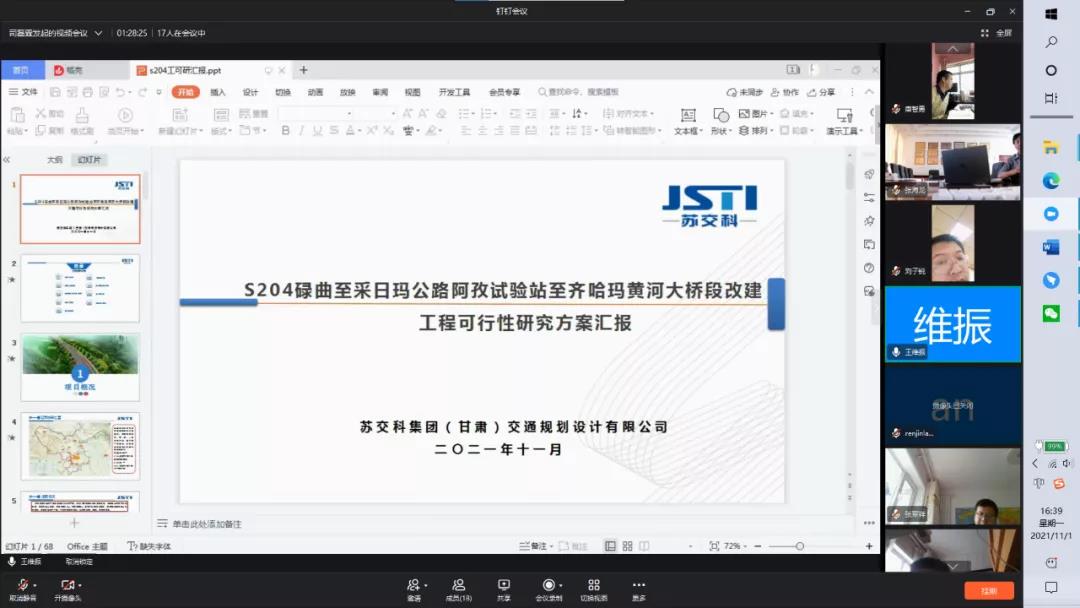Image resolution: width=1080 pixels, height=608 pixels.
Task: Enter 全屏 full screen mode
Action: 999,33
